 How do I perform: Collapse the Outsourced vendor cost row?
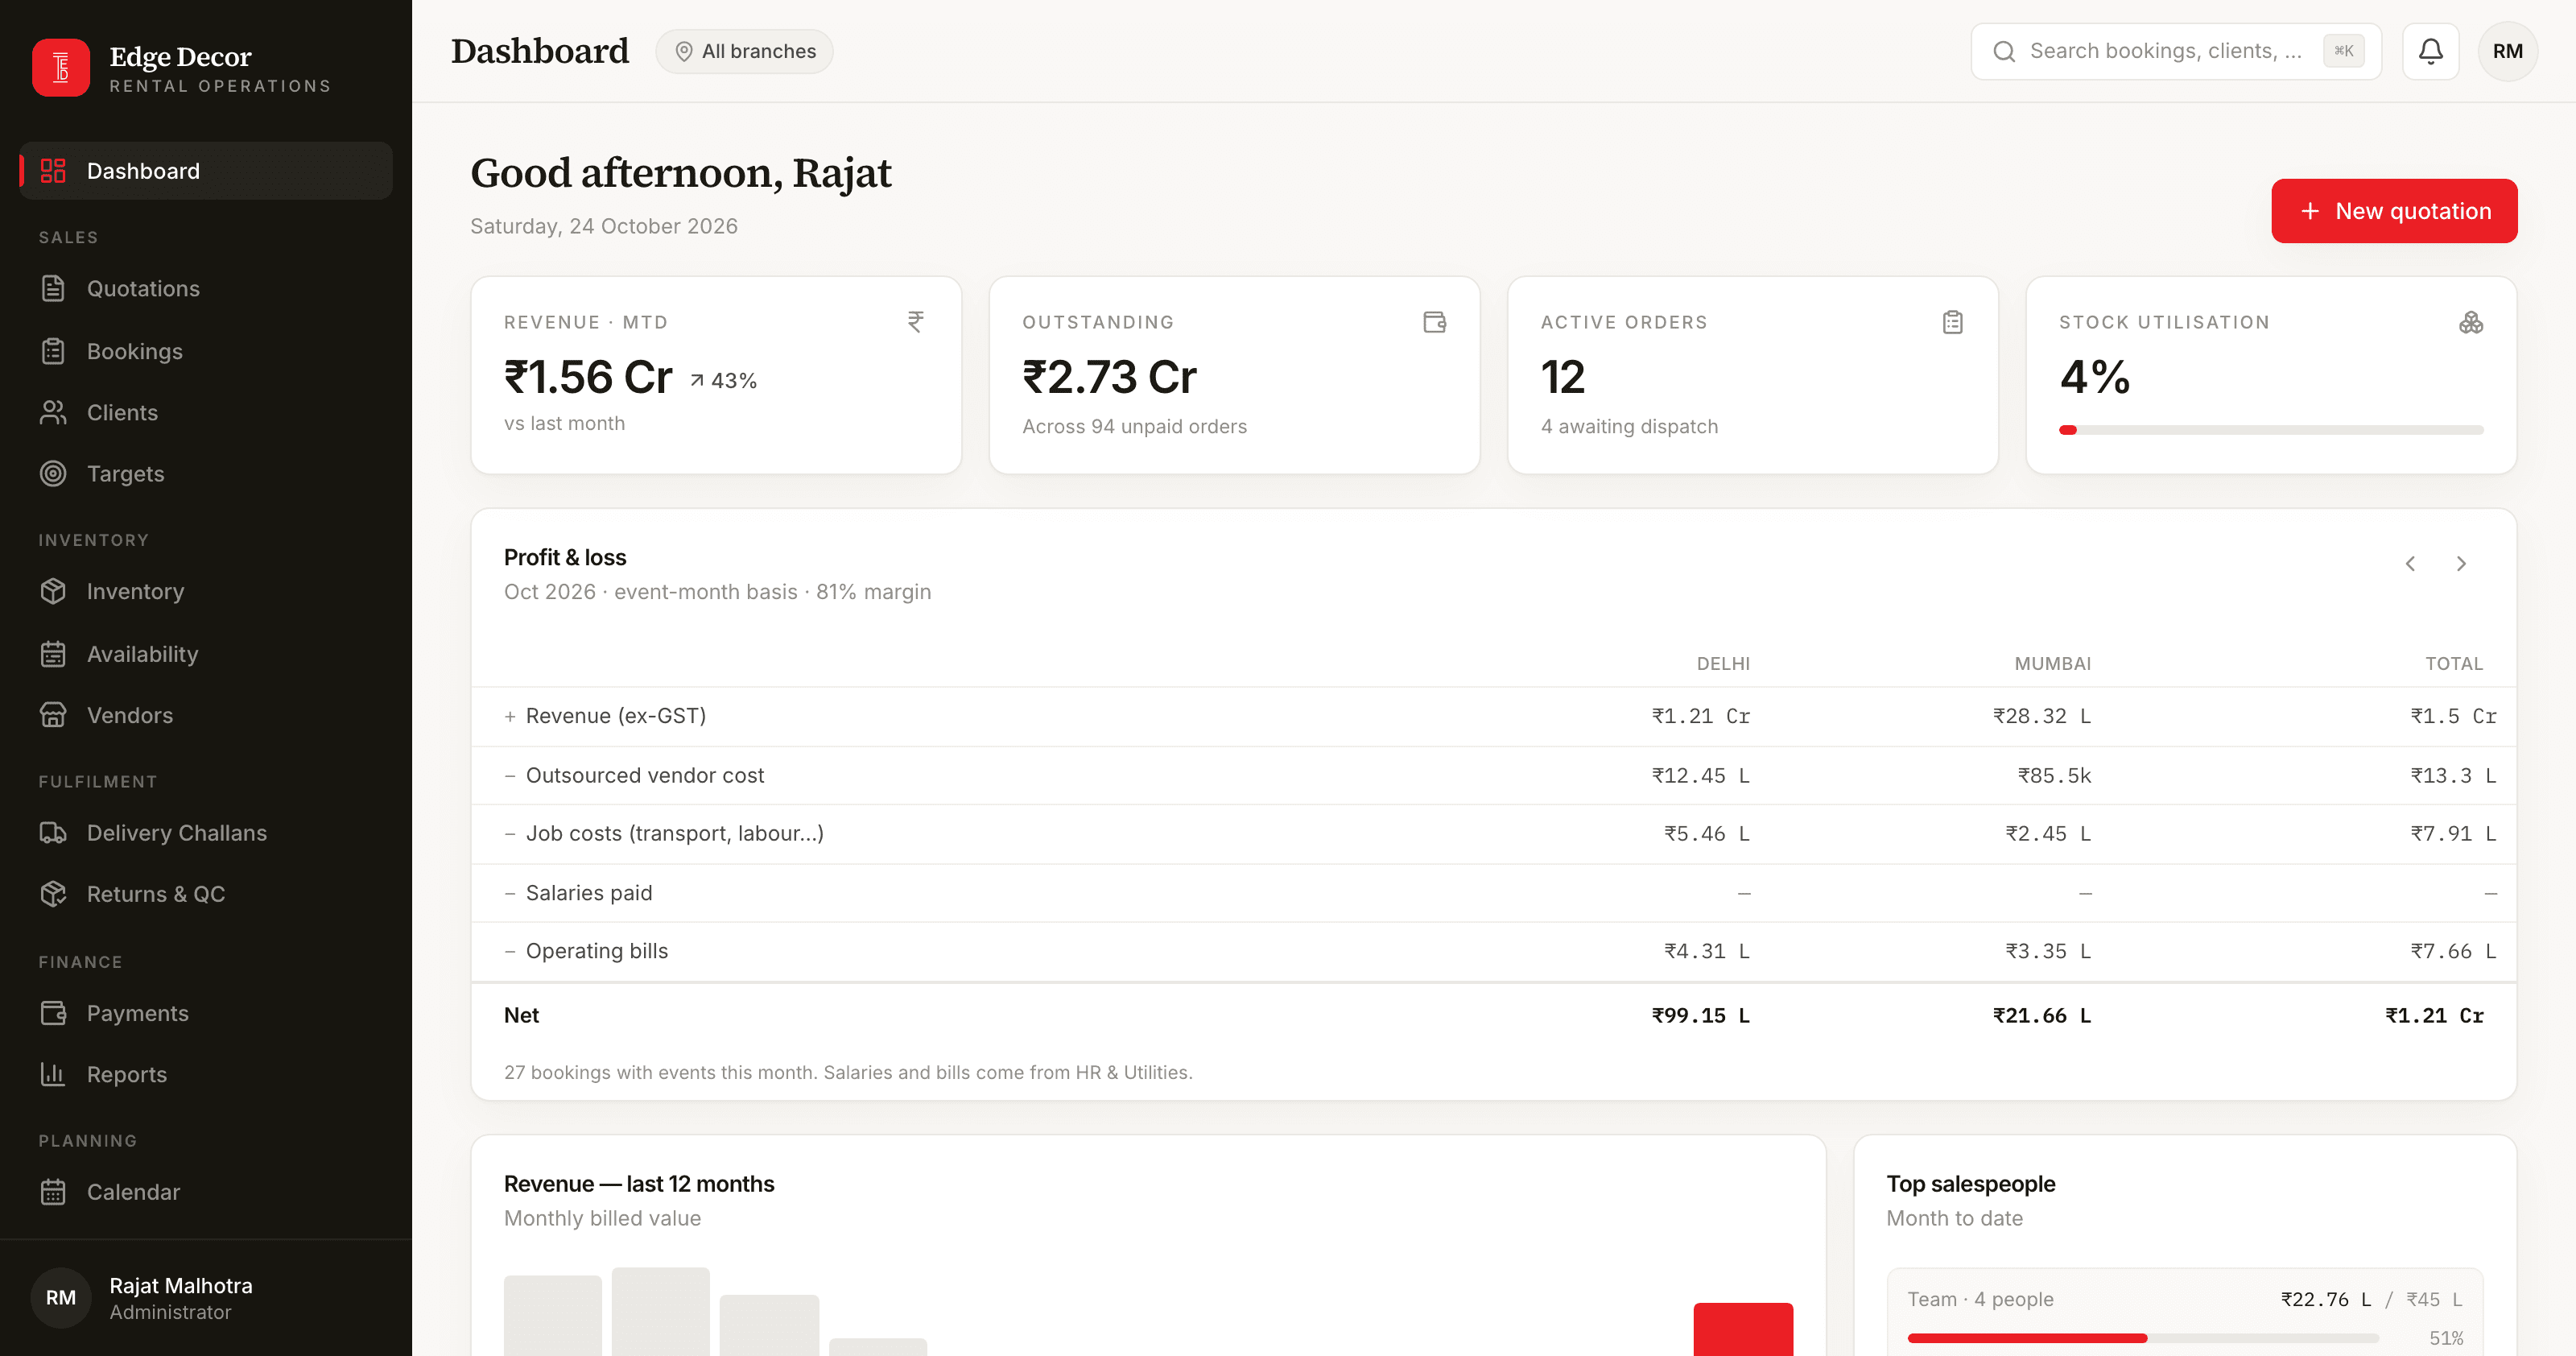[510, 776]
